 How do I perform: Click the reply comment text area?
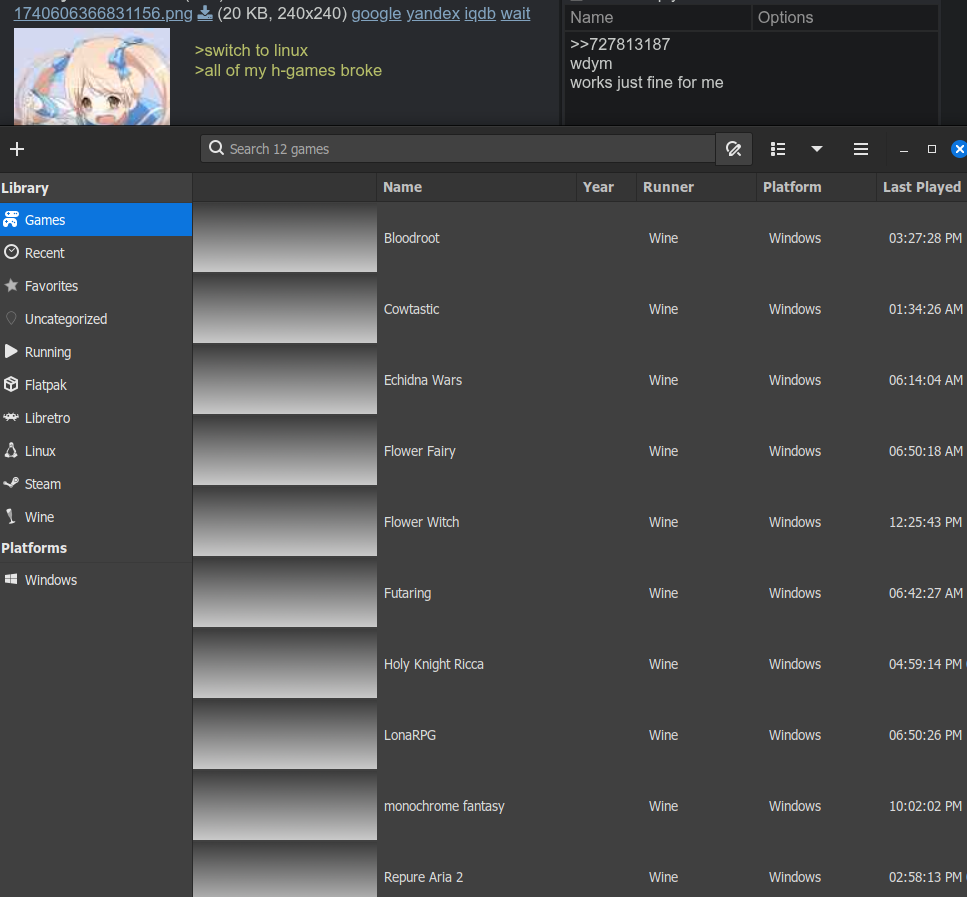[752, 78]
